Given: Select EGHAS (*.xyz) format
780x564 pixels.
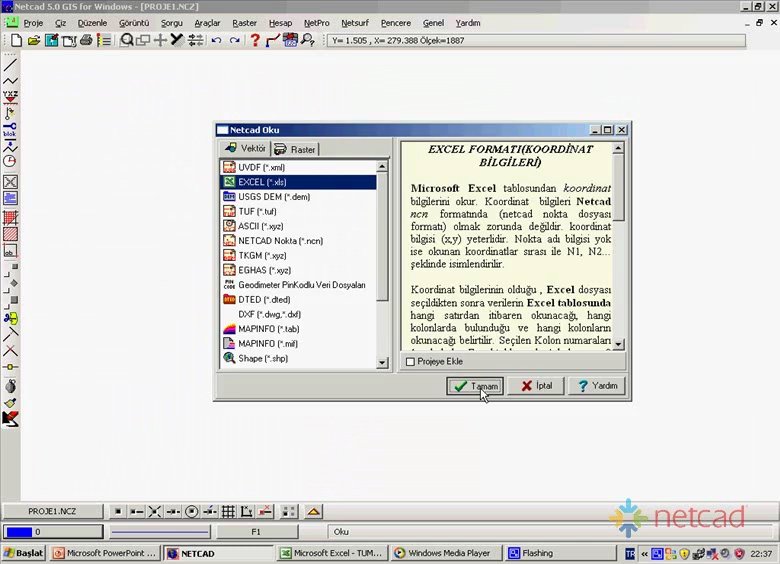Looking at the screenshot, I should tap(298, 270).
